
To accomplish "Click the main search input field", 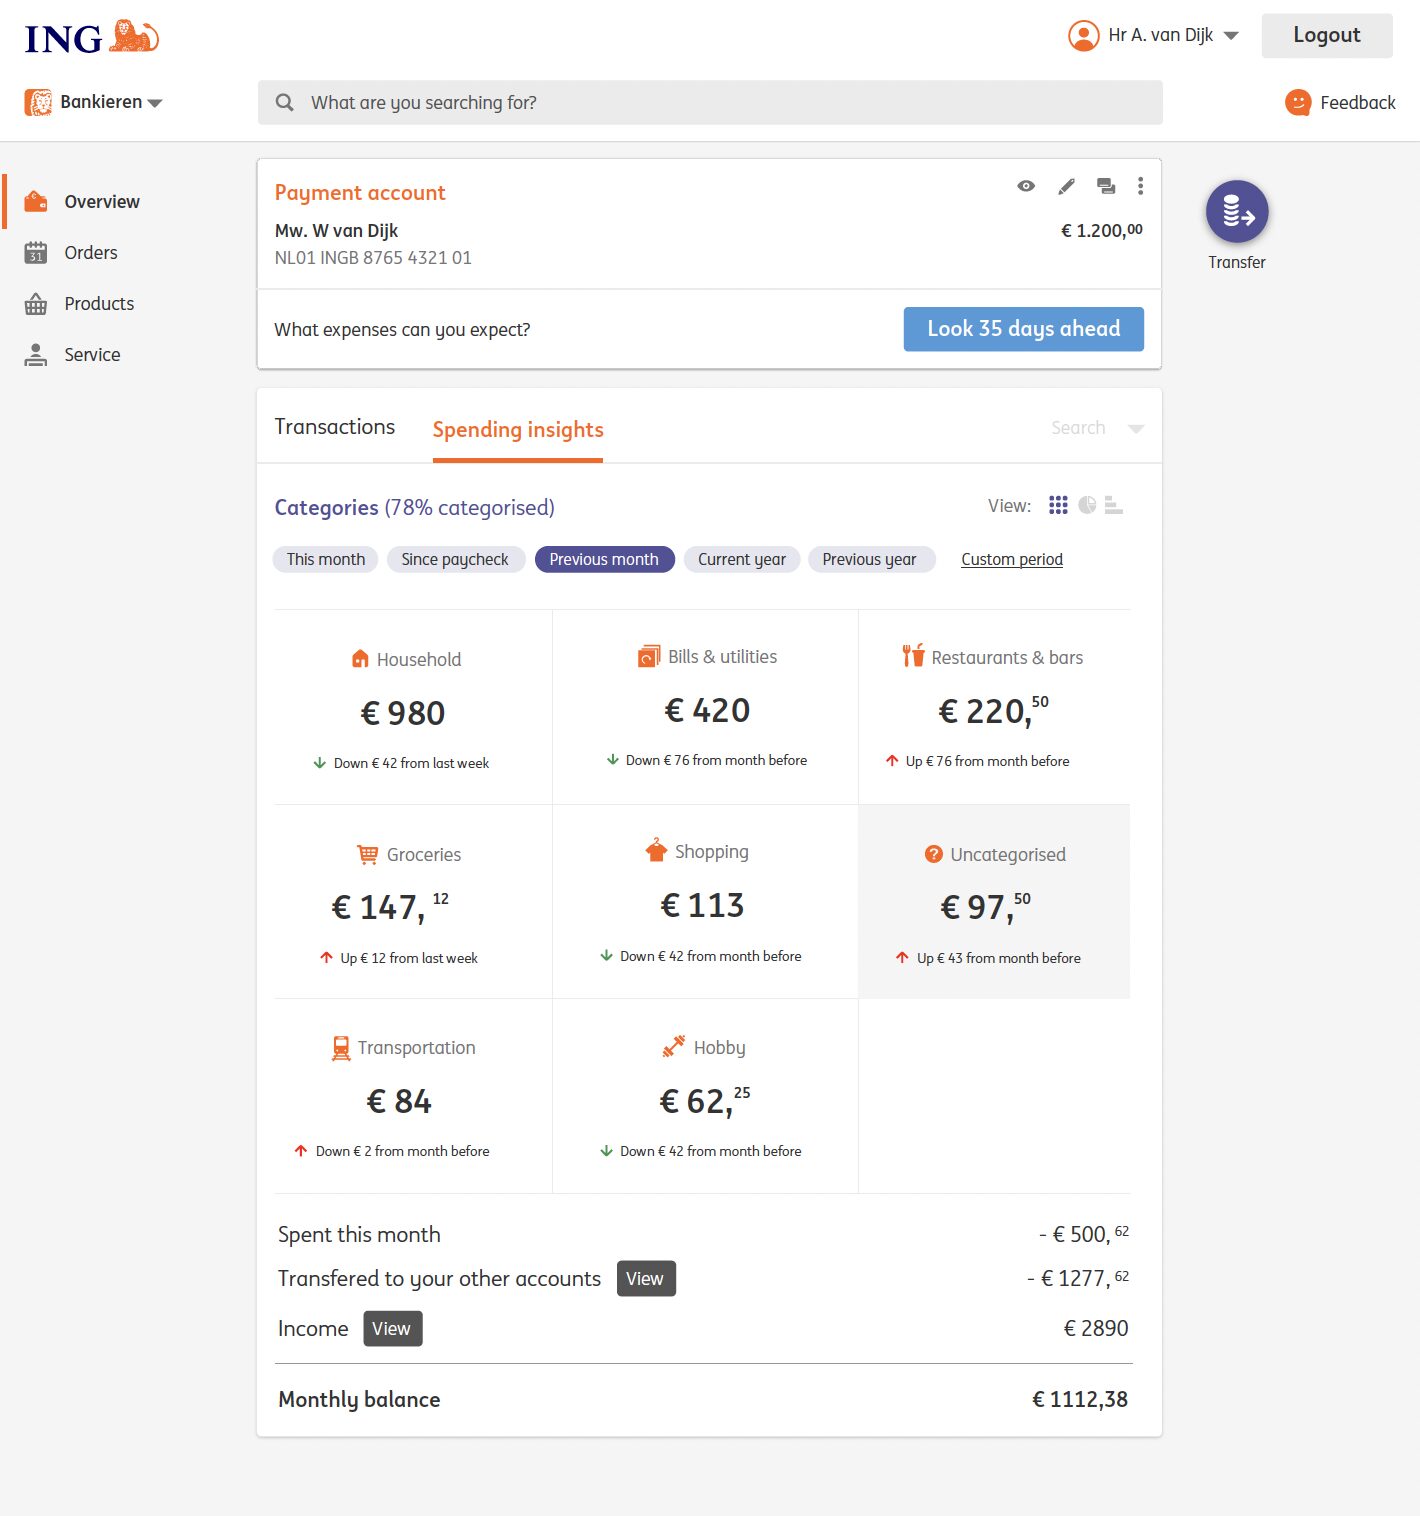I will (710, 102).
